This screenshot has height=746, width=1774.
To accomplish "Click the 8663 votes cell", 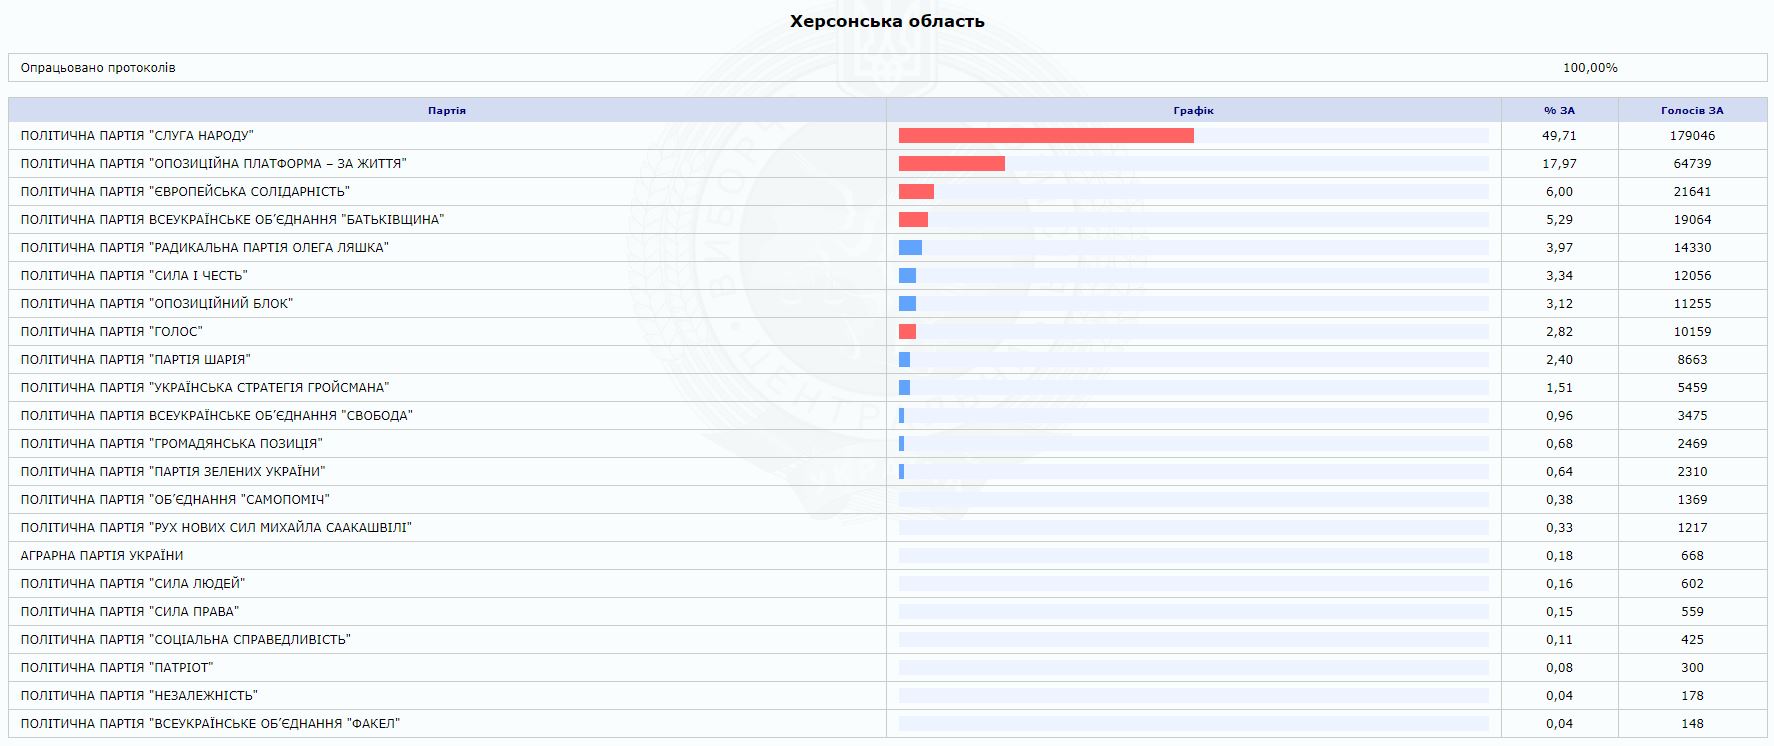I will click(1692, 360).
